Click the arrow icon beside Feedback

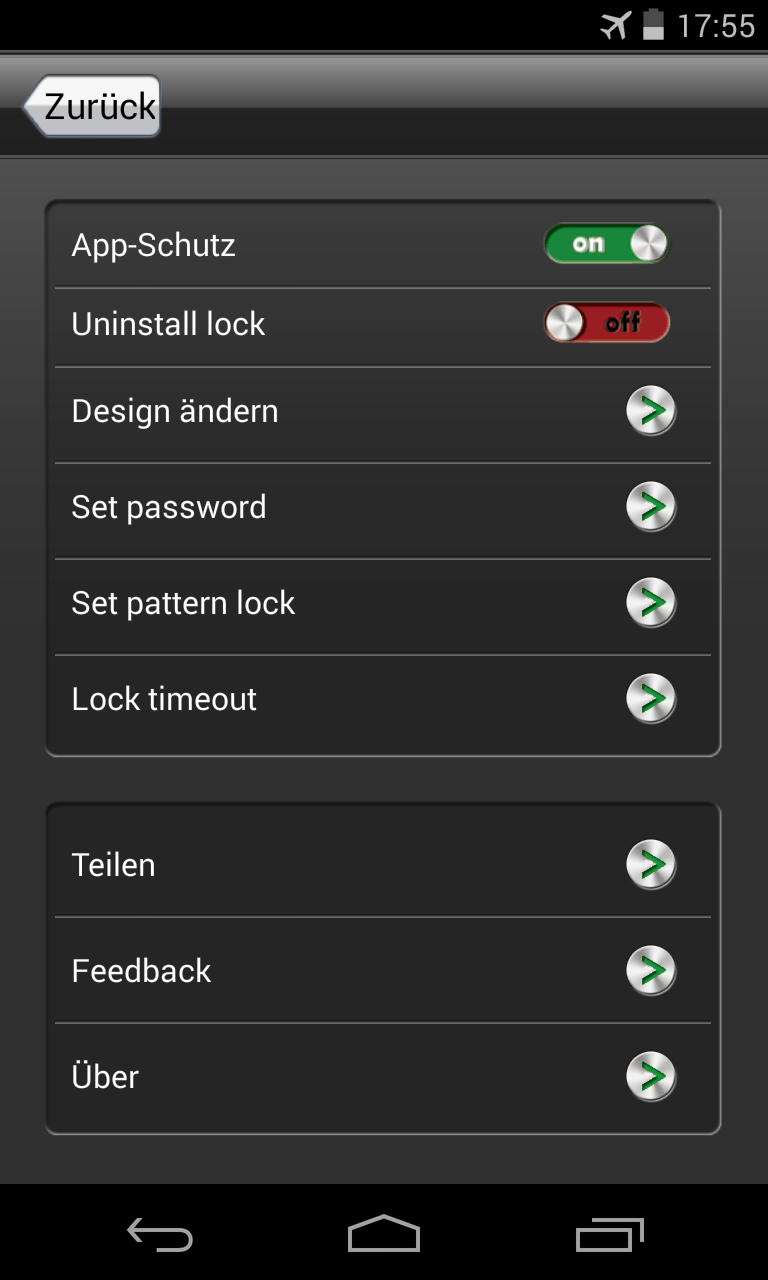pyautogui.click(x=651, y=970)
